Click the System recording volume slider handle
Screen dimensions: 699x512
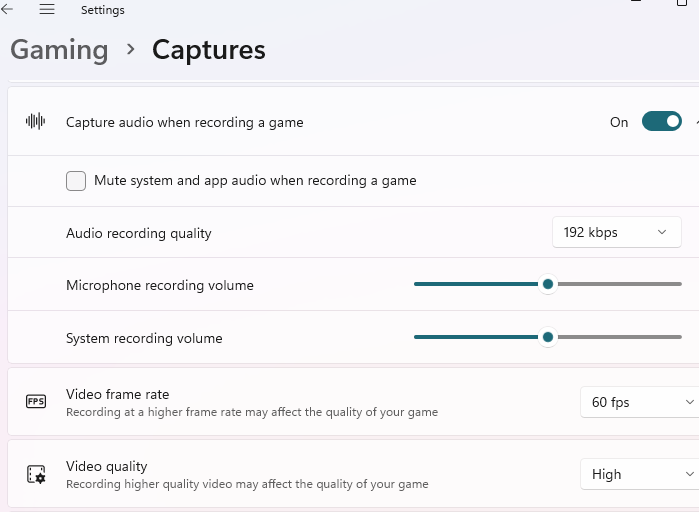click(548, 338)
